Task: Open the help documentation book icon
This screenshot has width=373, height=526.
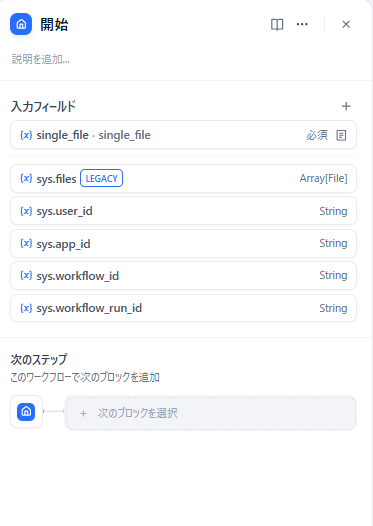Action: click(x=277, y=24)
